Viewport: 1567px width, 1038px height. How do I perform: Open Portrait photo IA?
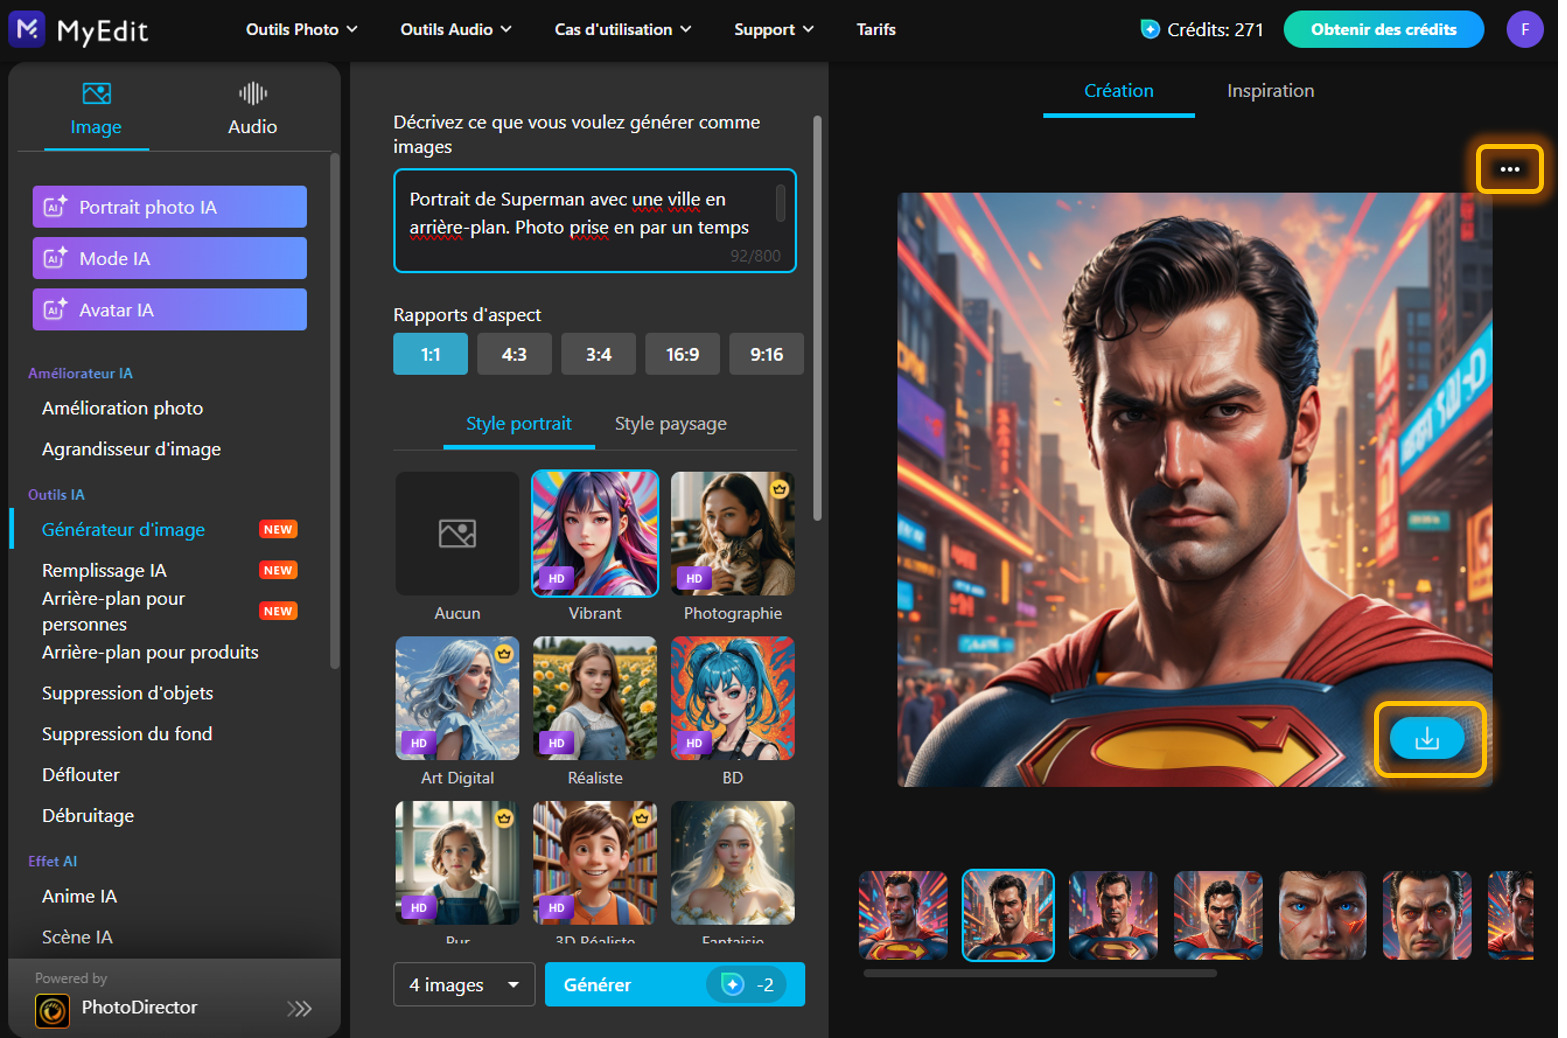click(x=169, y=207)
